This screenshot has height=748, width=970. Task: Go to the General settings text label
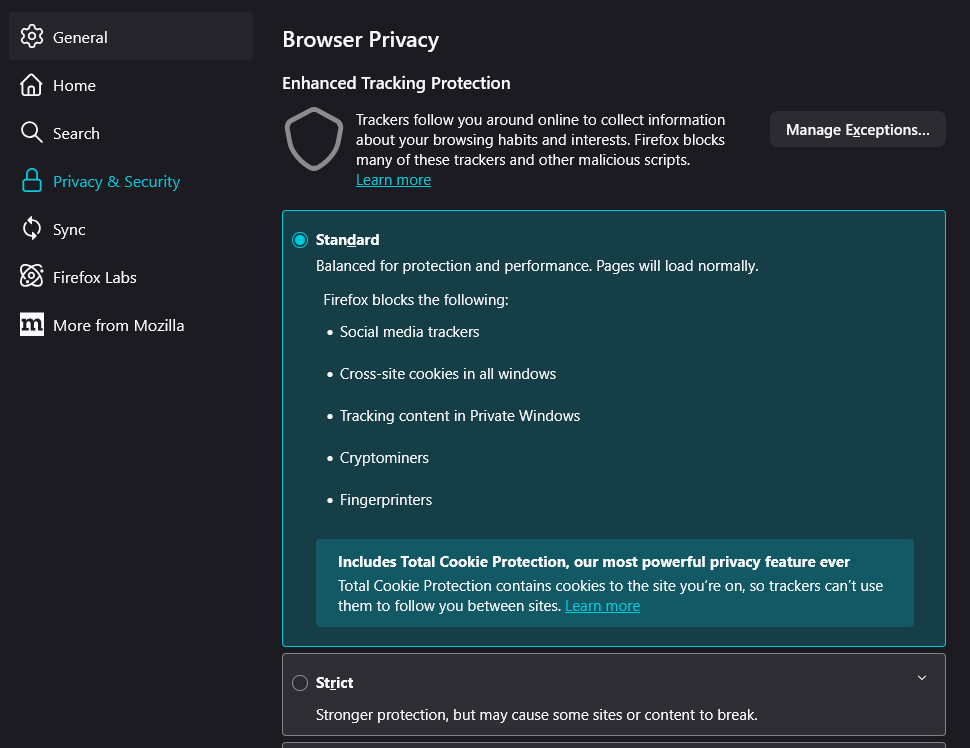pyautogui.click(x=80, y=37)
